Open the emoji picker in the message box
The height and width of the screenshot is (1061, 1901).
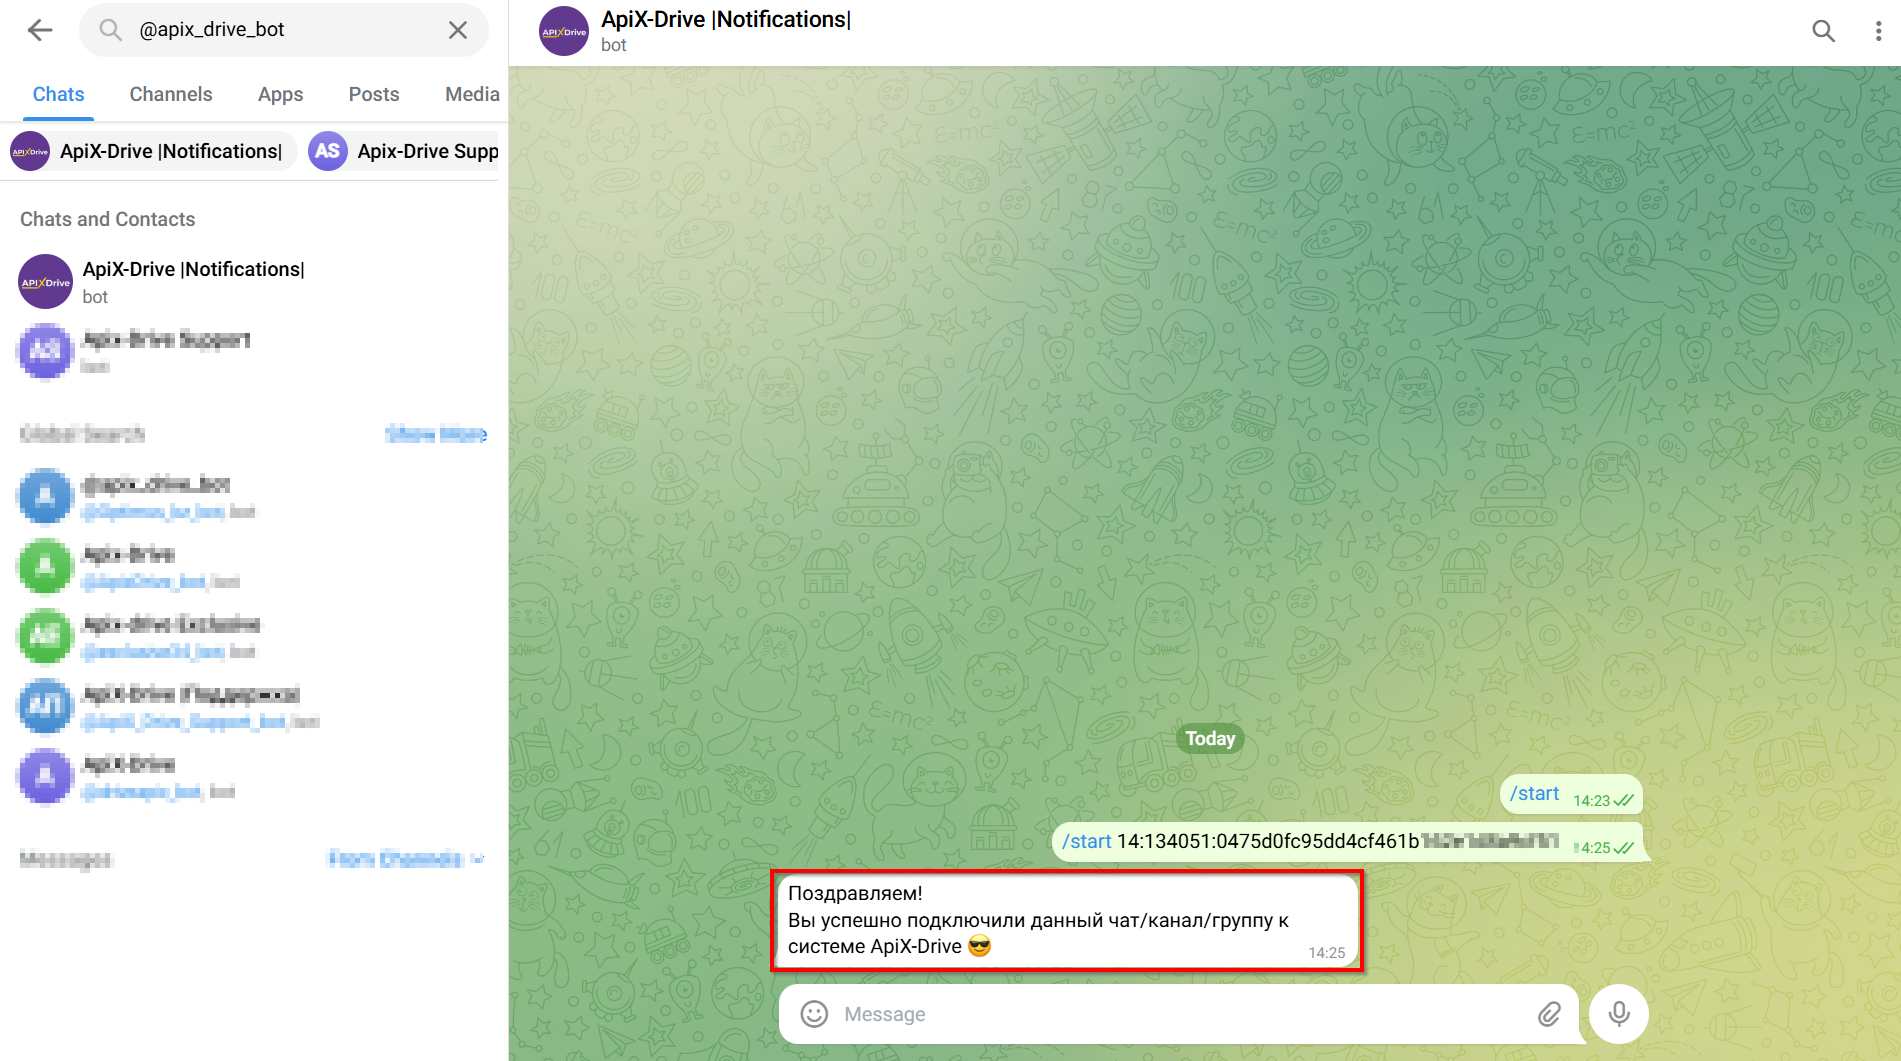point(814,1014)
